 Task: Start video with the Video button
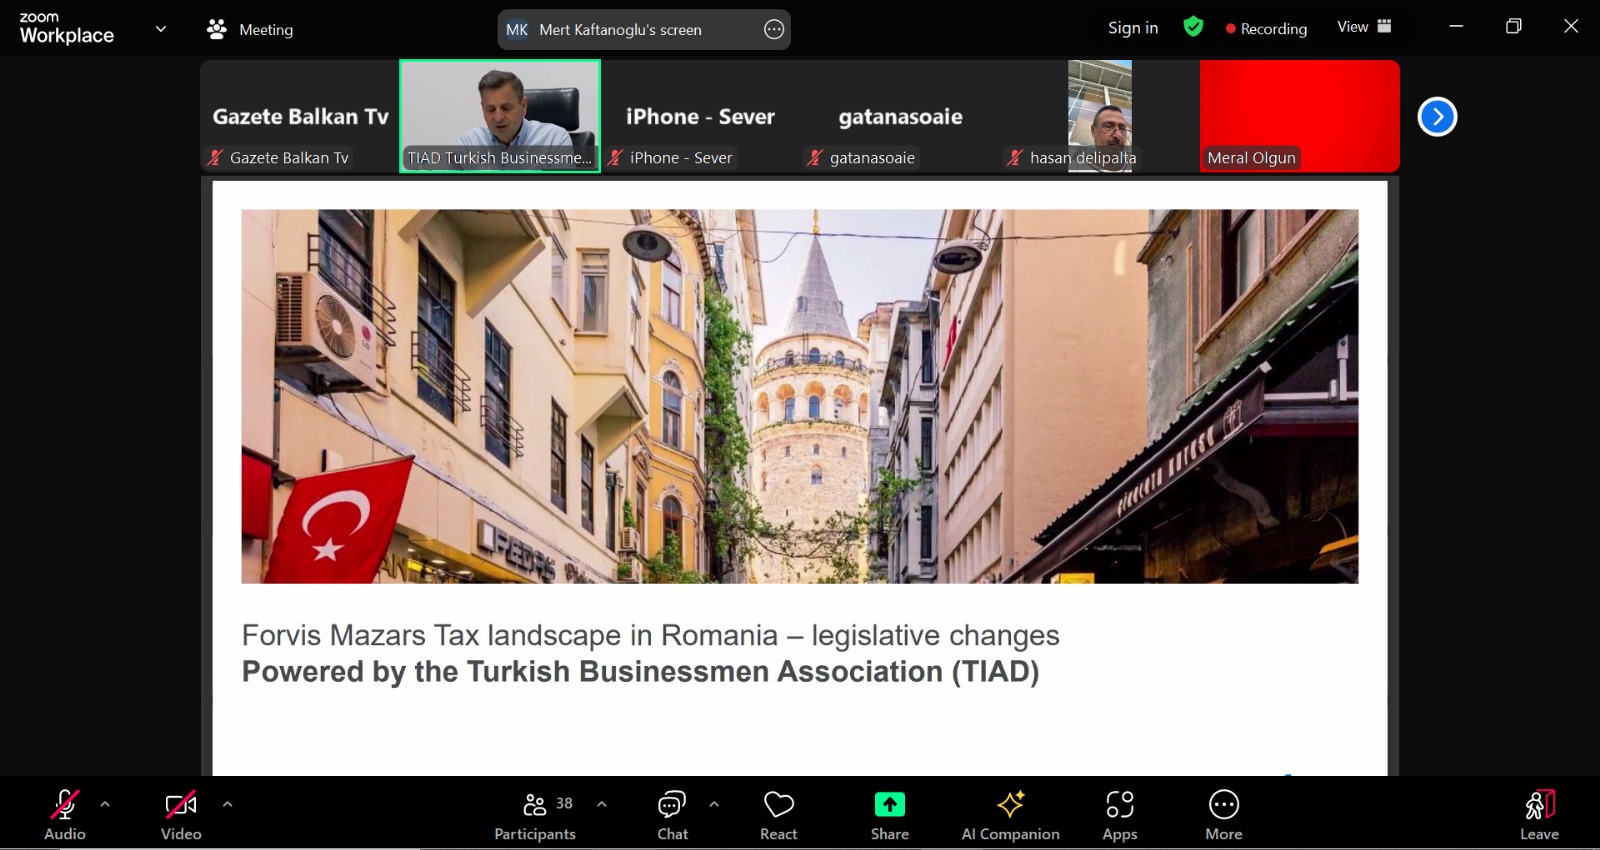[x=181, y=816]
